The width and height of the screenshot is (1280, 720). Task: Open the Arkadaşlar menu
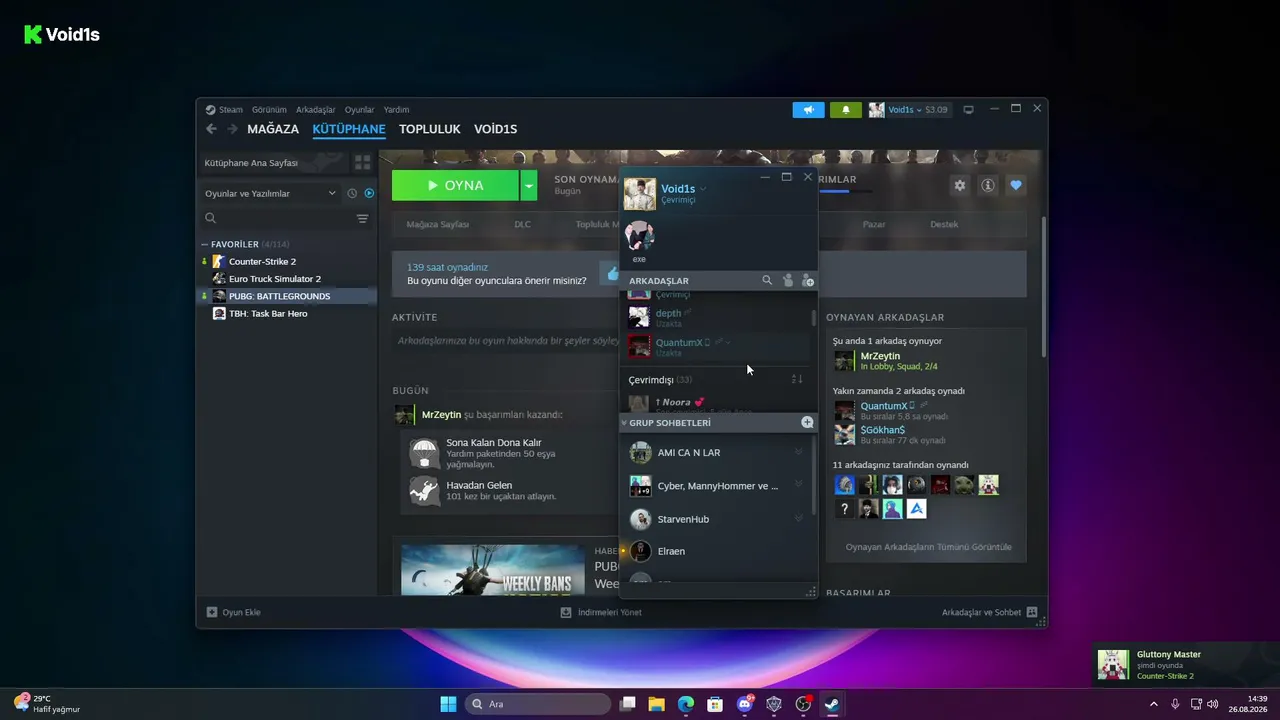[316, 110]
